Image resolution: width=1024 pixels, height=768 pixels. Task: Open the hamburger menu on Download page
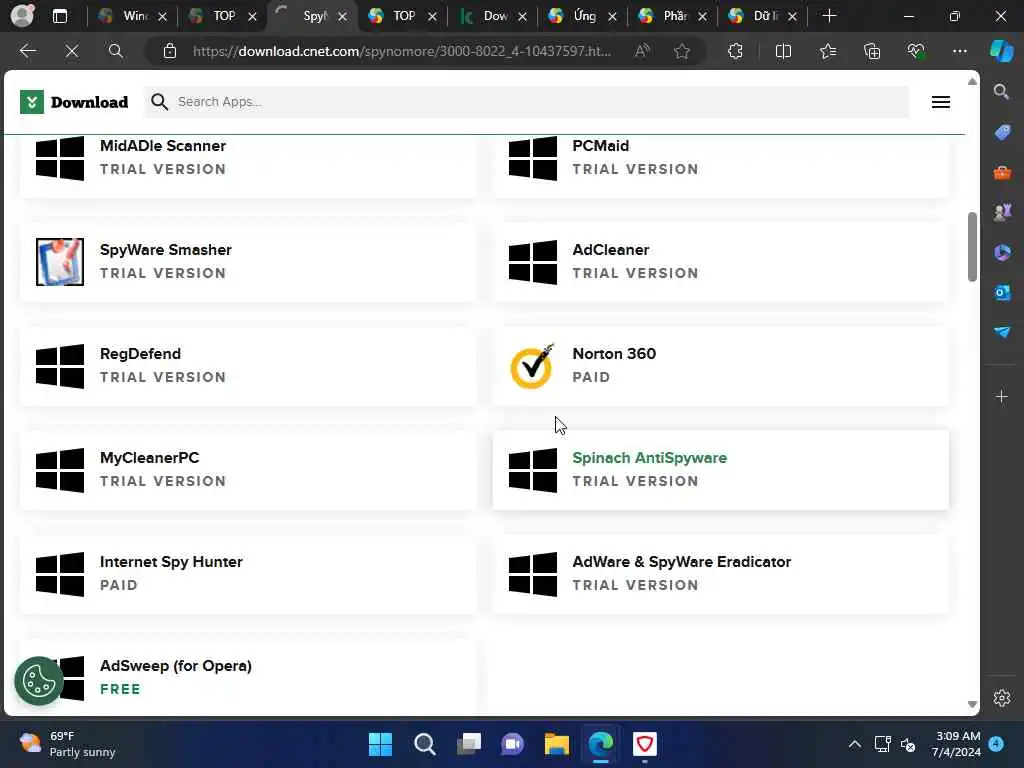[x=940, y=102]
